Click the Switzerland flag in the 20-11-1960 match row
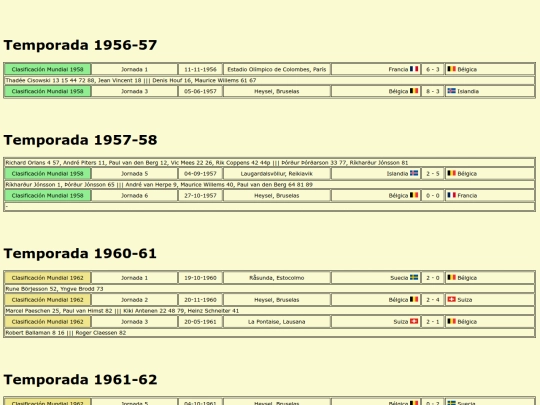Viewport: 540px width, 405px height. 451,300
